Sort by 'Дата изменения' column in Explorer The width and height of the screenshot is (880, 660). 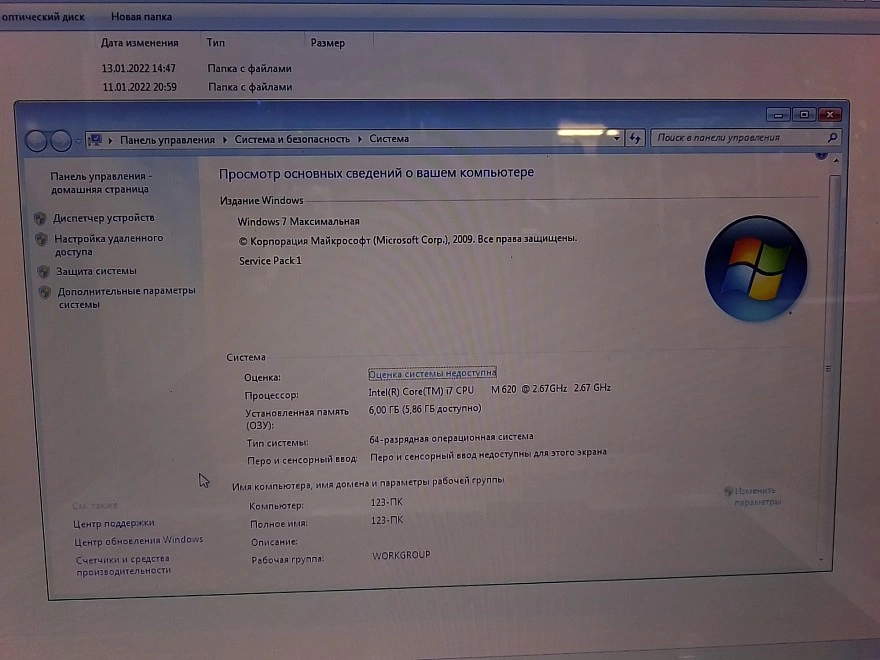[x=140, y=43]
